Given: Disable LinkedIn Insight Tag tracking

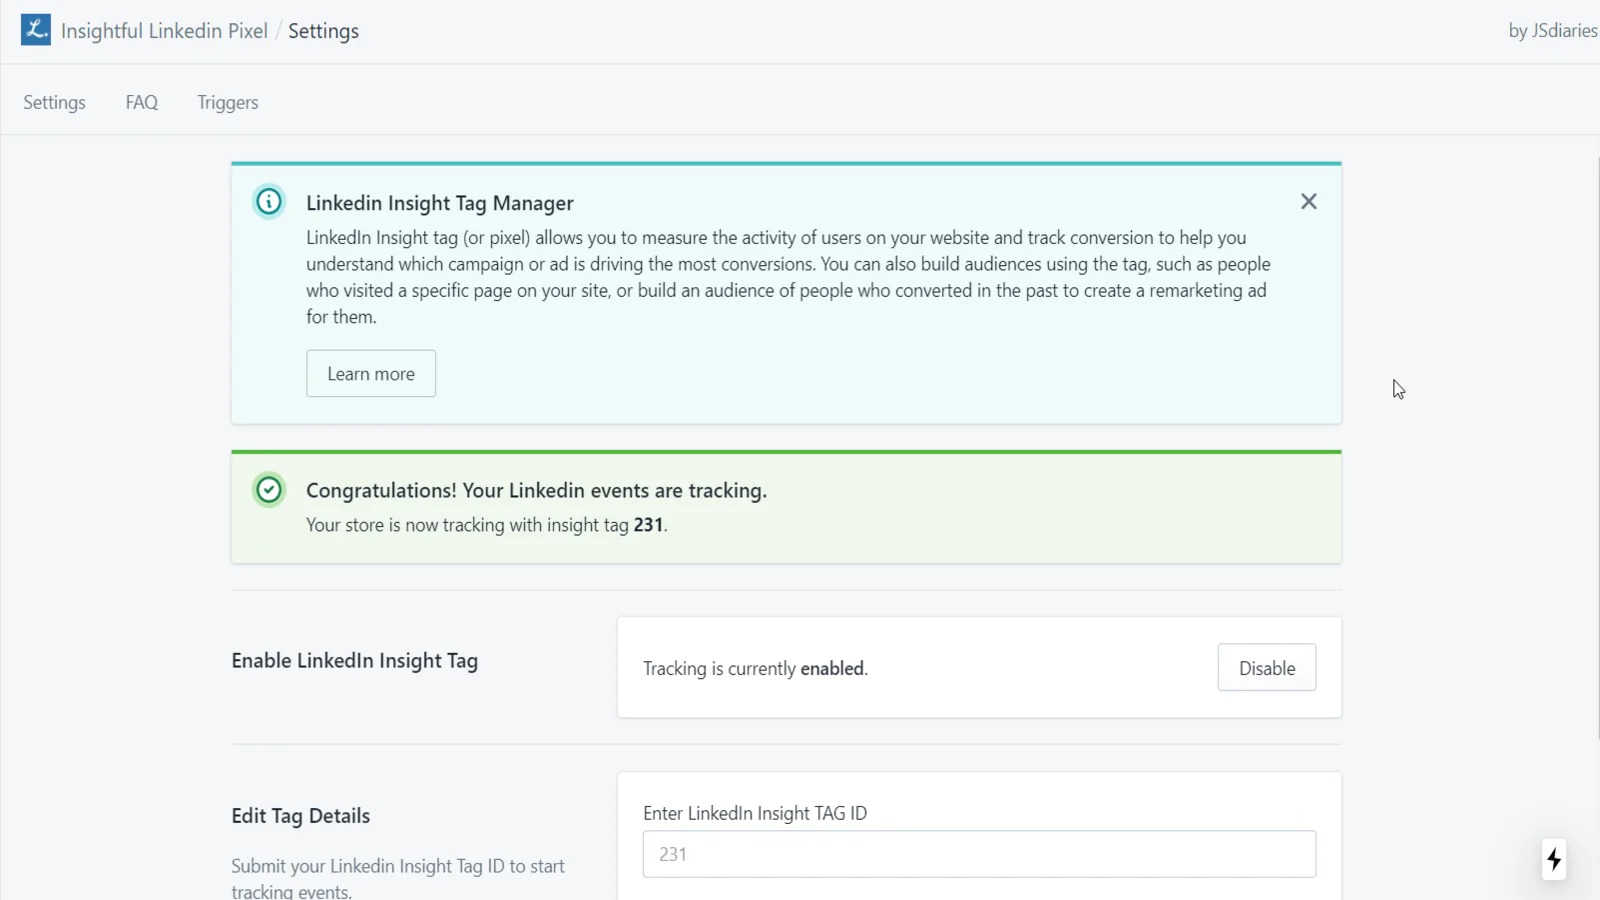Looking at the screenshot, I should 1267,667.
